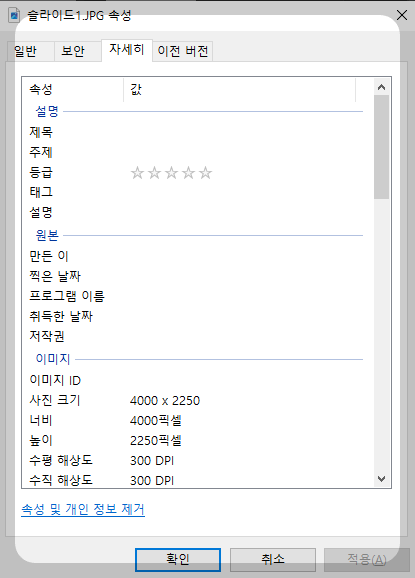The image size is (415, 578).
Task: Click the 수직 해상도 property label
Action: pyautogui.click(x=61, y=480)
